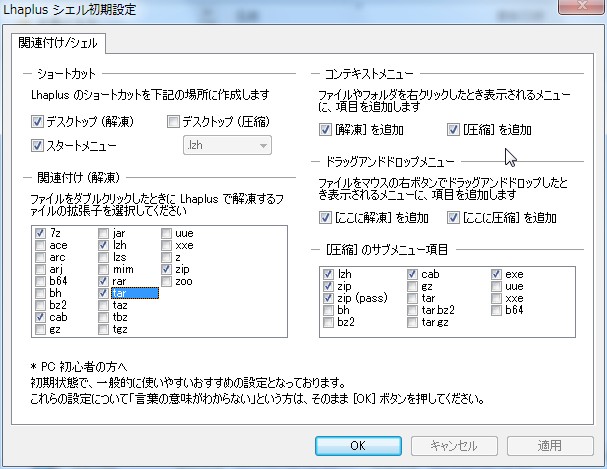Check uue in compression submenu list
Screen dimensions: 607x469
[x=496, y=286]
